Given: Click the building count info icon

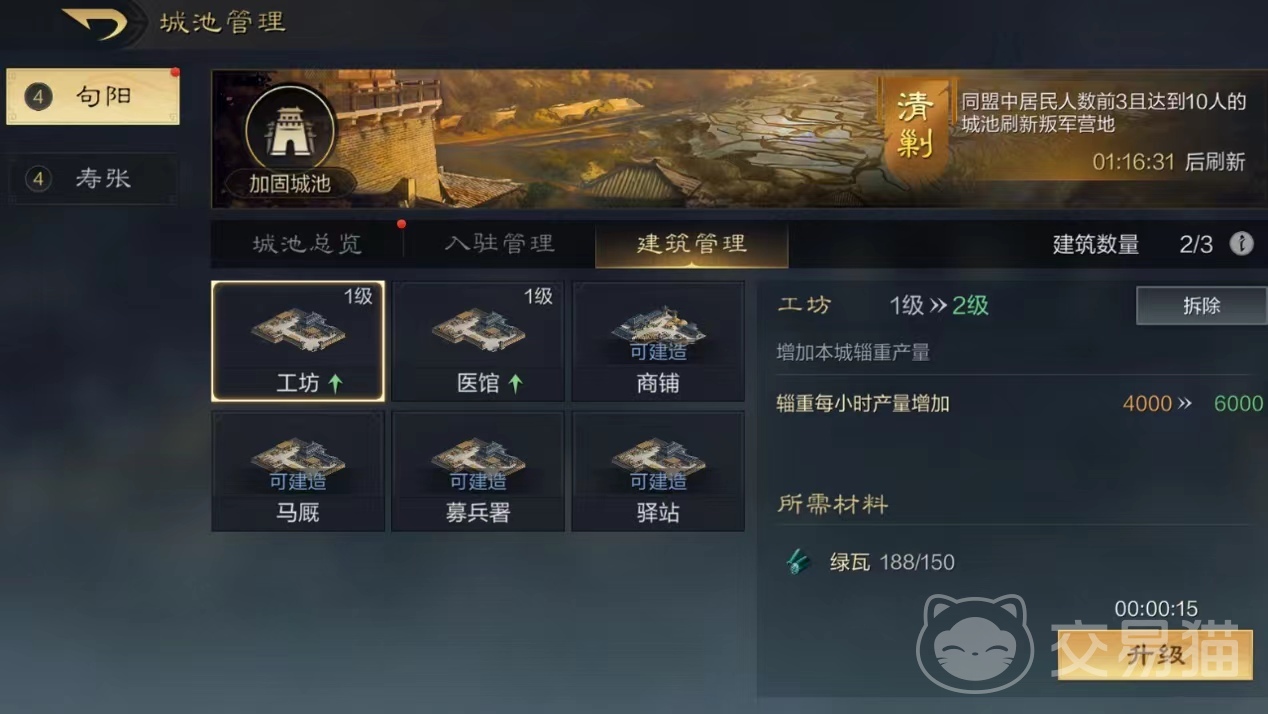Looking at the screenshot, I should tap(1241, 243).
